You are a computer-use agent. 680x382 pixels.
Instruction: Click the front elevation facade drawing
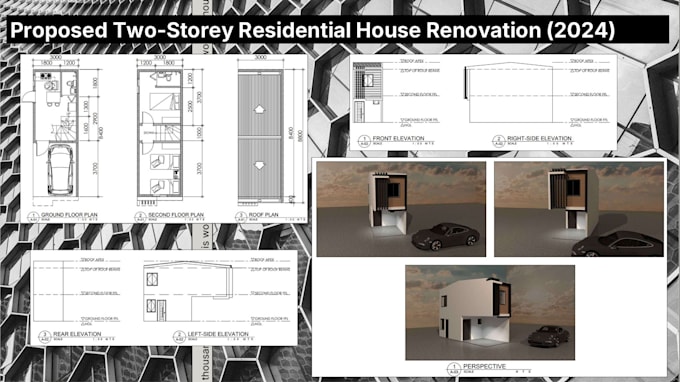coord(368,93)
